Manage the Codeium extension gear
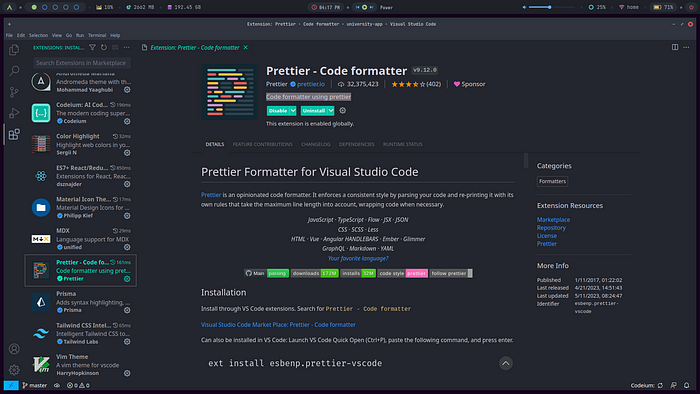700x394 pixels. click(x=127, y=121)
